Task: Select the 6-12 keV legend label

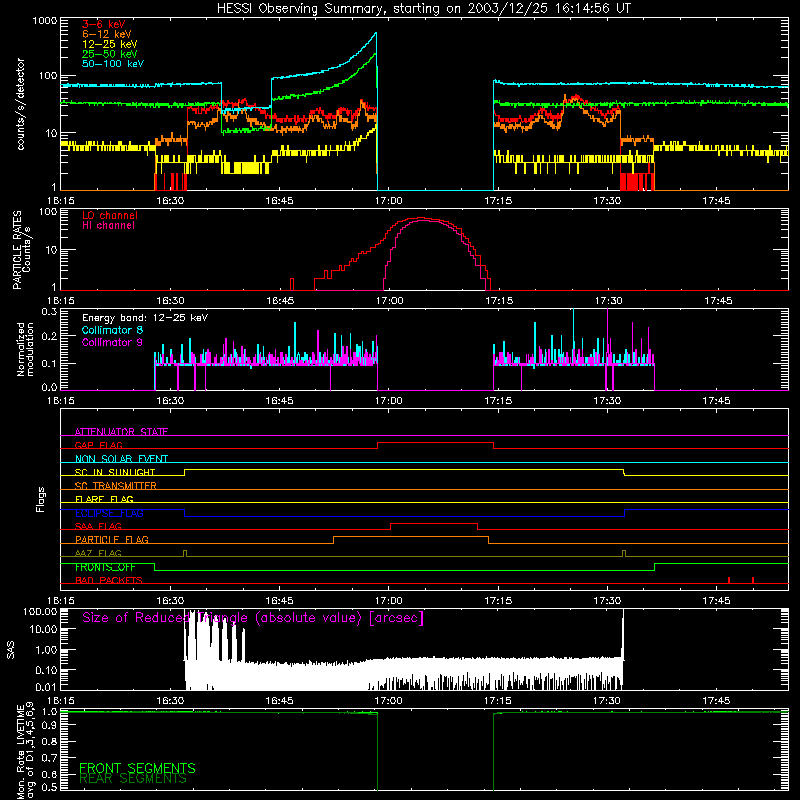Action: (107, 34)
